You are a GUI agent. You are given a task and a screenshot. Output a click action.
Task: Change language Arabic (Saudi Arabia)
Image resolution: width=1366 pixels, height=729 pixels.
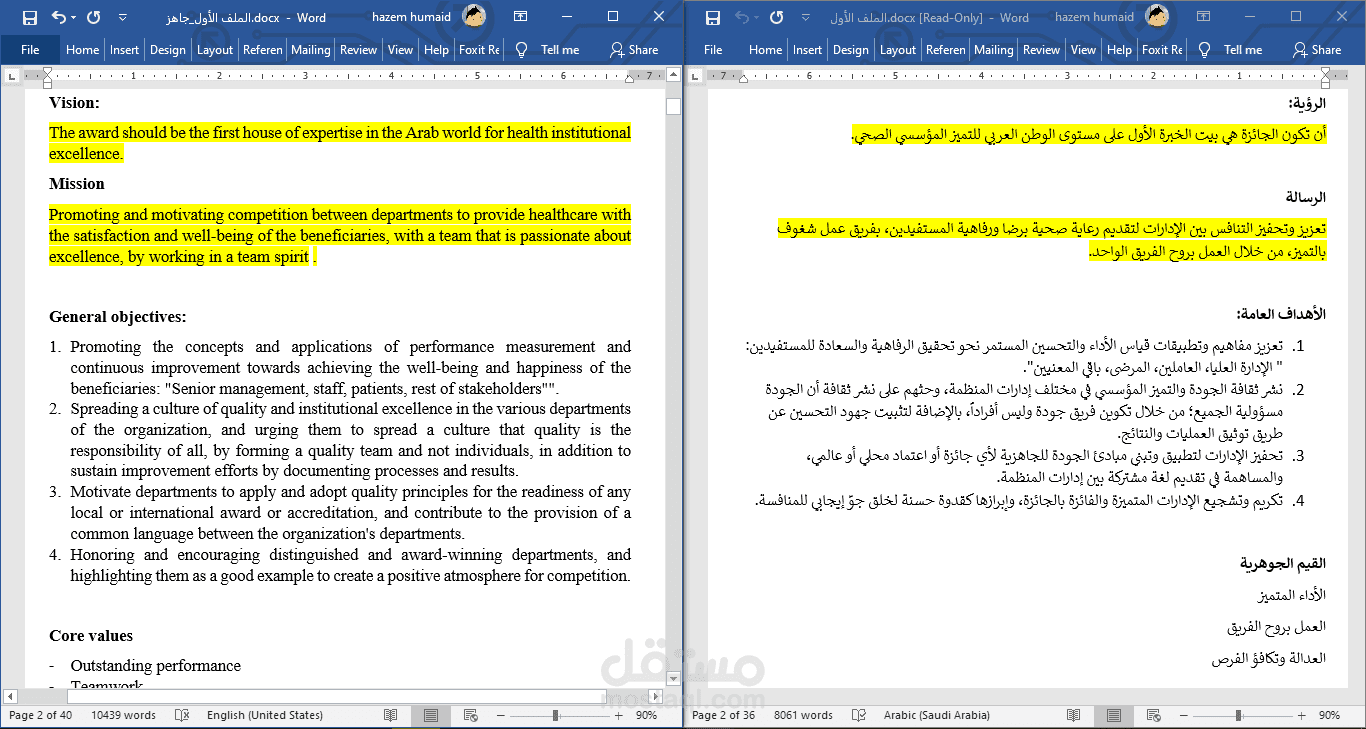click(937, 715)
